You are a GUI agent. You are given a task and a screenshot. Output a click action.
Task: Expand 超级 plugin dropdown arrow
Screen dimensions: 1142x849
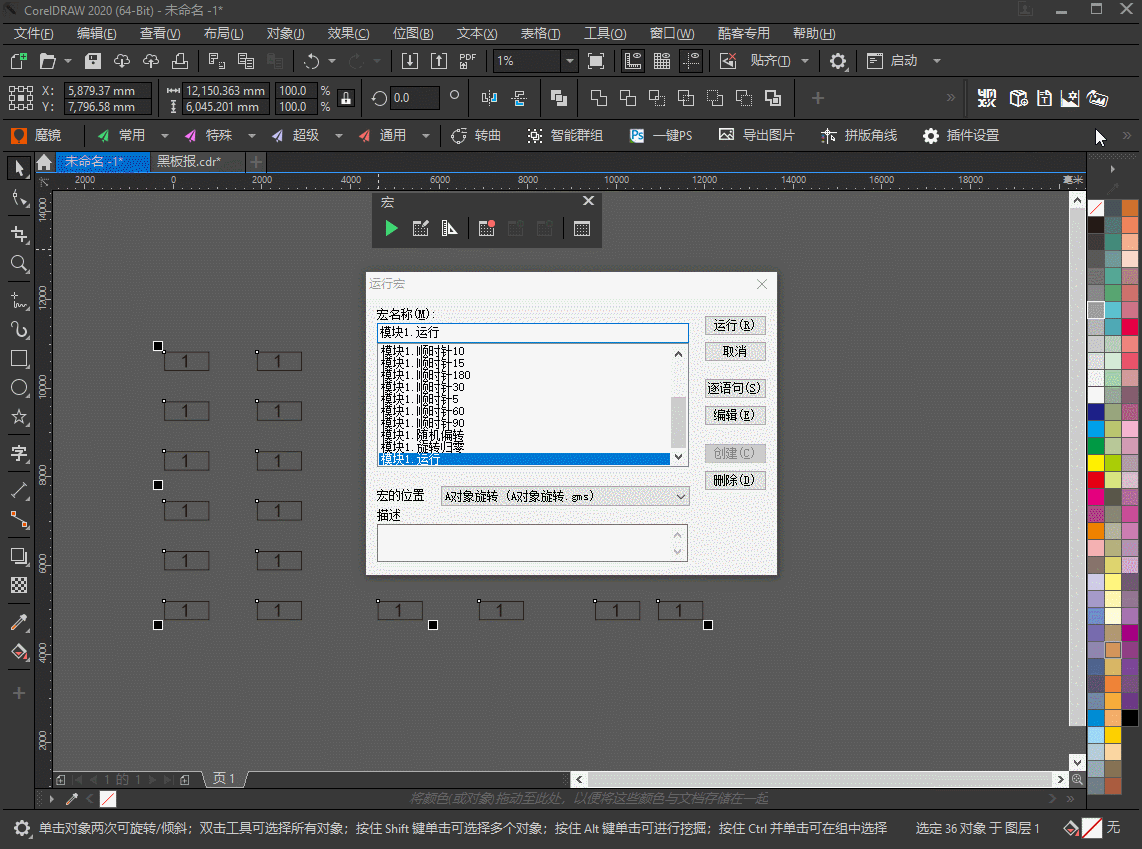tap(339, 135)
